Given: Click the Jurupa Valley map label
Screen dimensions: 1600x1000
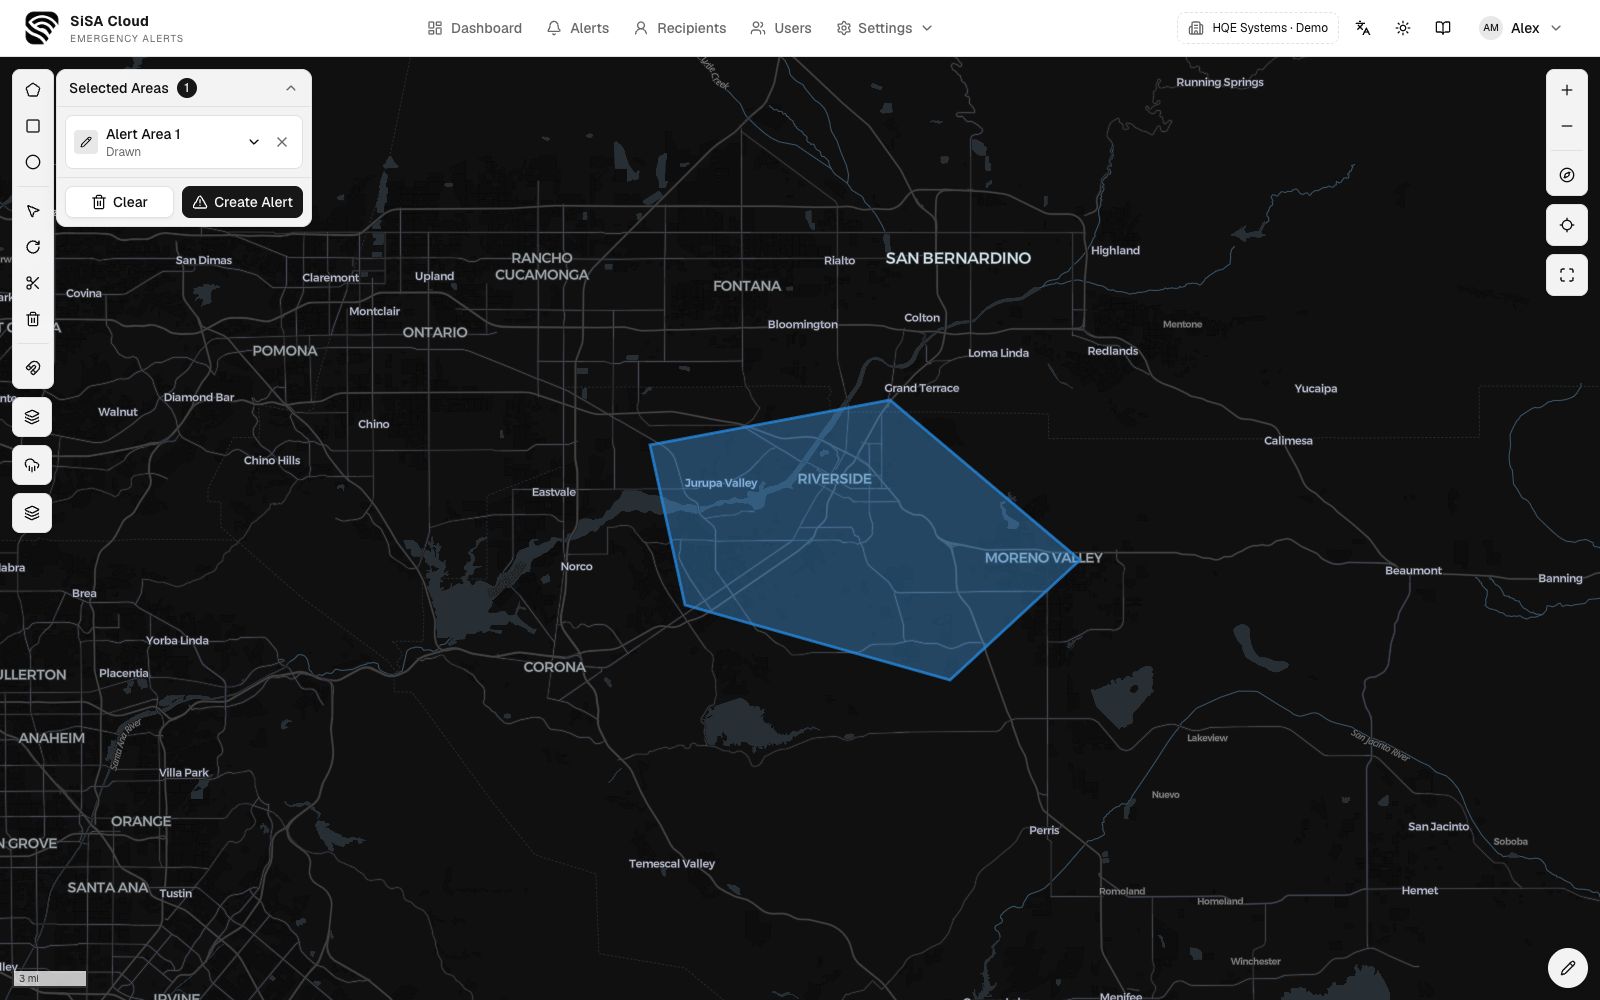Looking at the screenshot, I should 721,483.
